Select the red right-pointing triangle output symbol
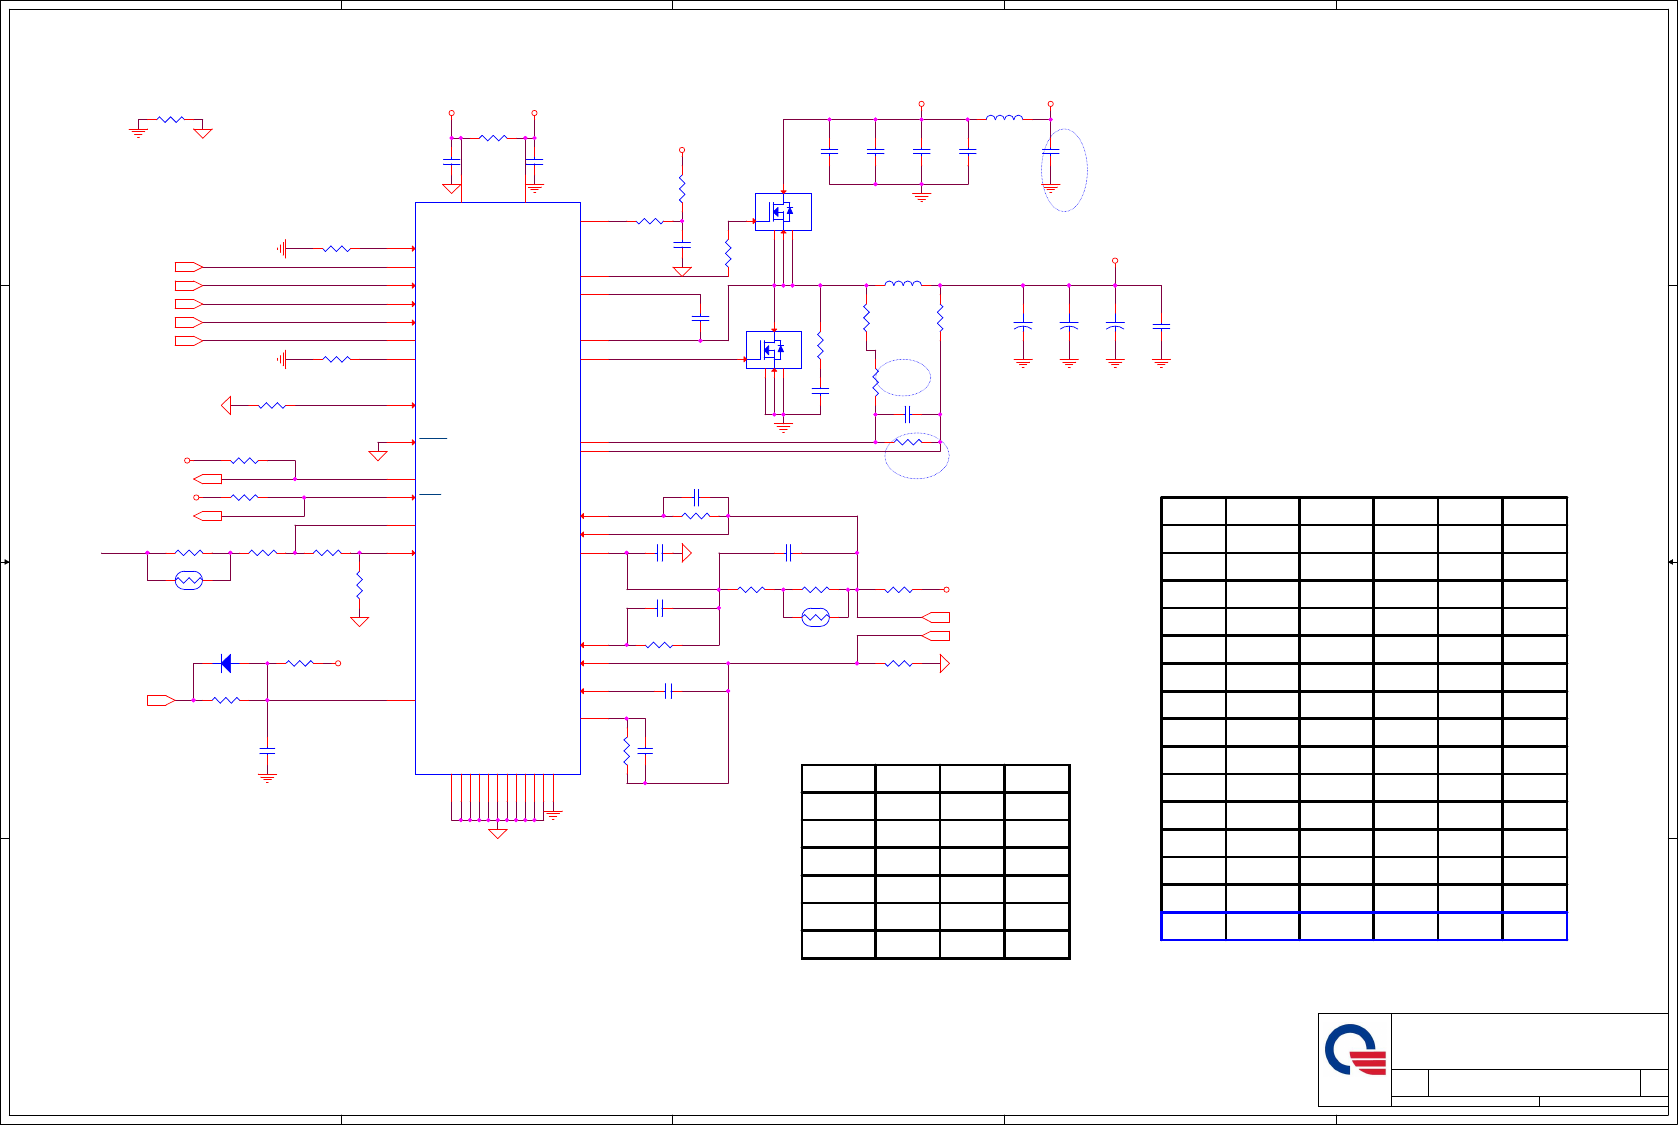 [x=944, y=663]
